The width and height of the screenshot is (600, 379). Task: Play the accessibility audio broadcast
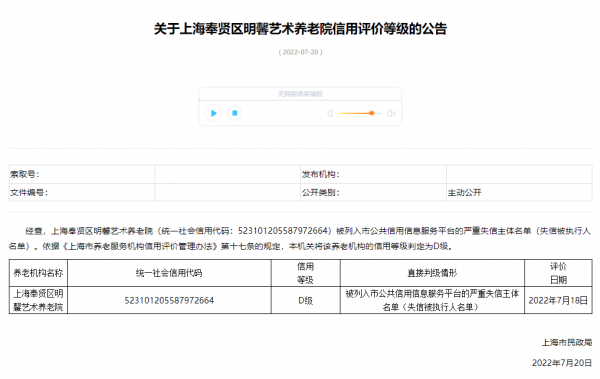pyautogui.click(x=214, y=113)
